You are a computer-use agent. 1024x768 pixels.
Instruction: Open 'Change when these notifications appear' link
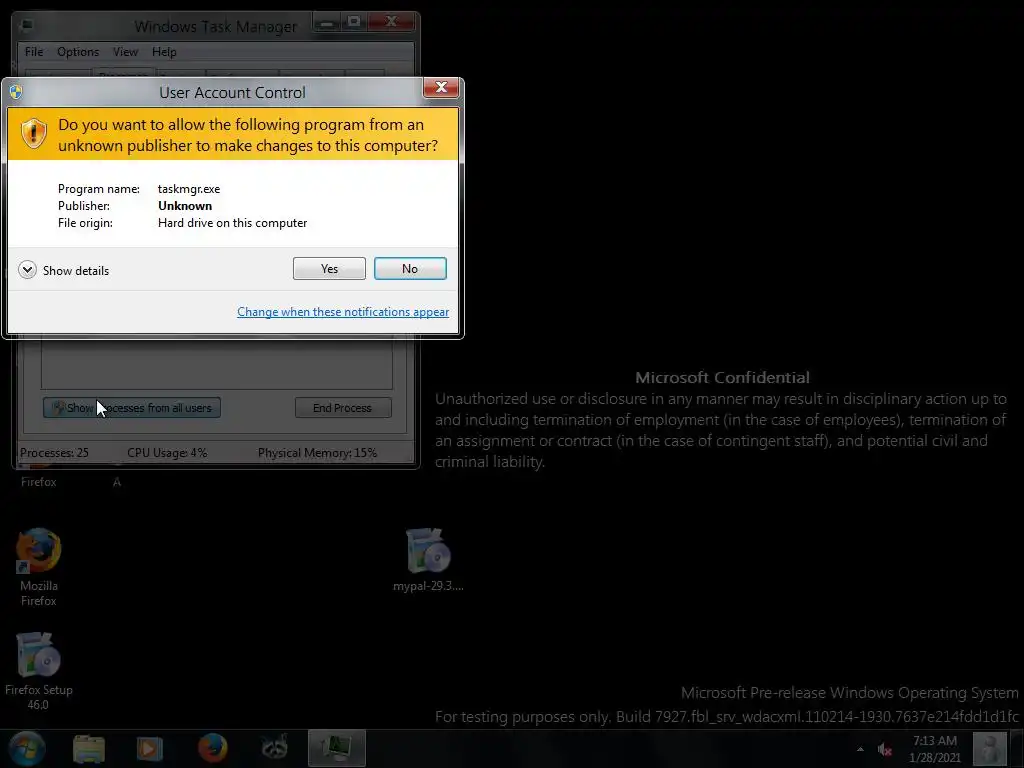click(x=343, y=312)
